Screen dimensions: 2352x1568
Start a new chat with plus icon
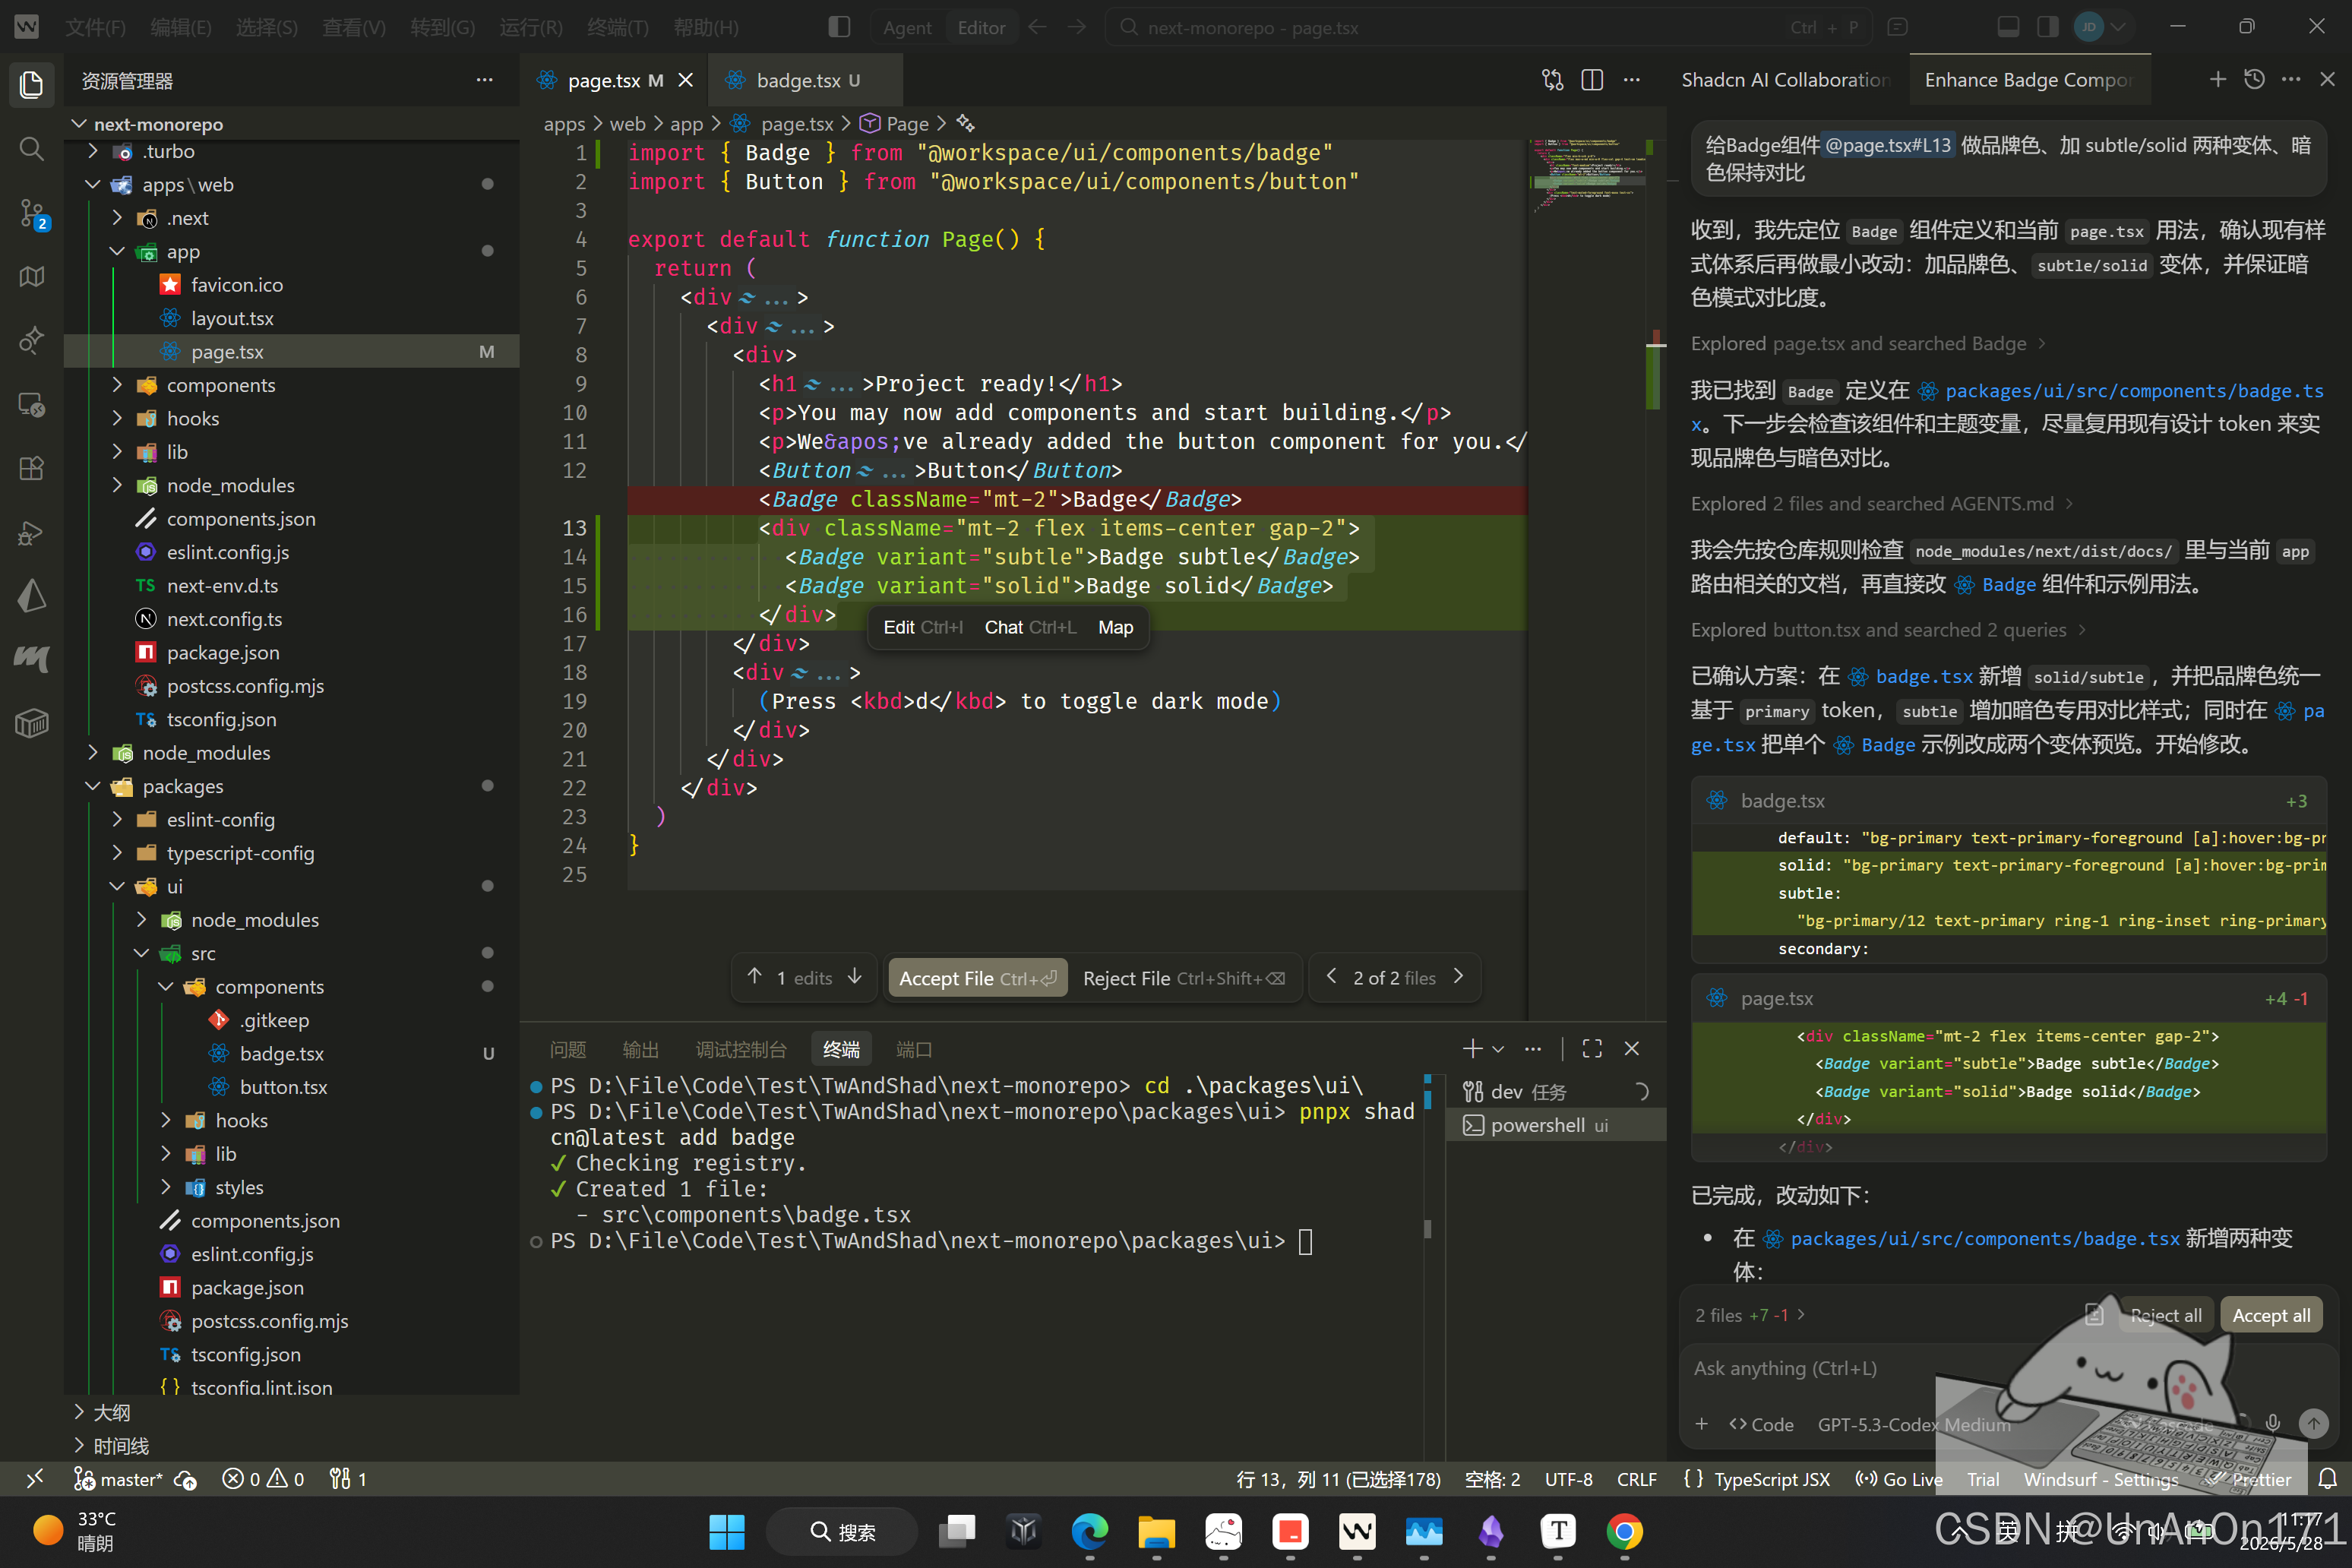click(x=2217, y=79)
